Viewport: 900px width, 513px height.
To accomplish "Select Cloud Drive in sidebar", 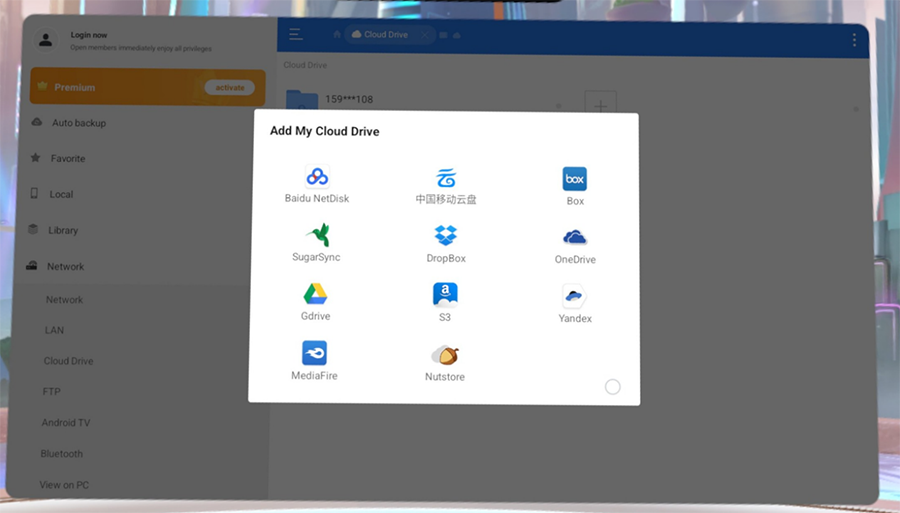I will click(68, 361).
